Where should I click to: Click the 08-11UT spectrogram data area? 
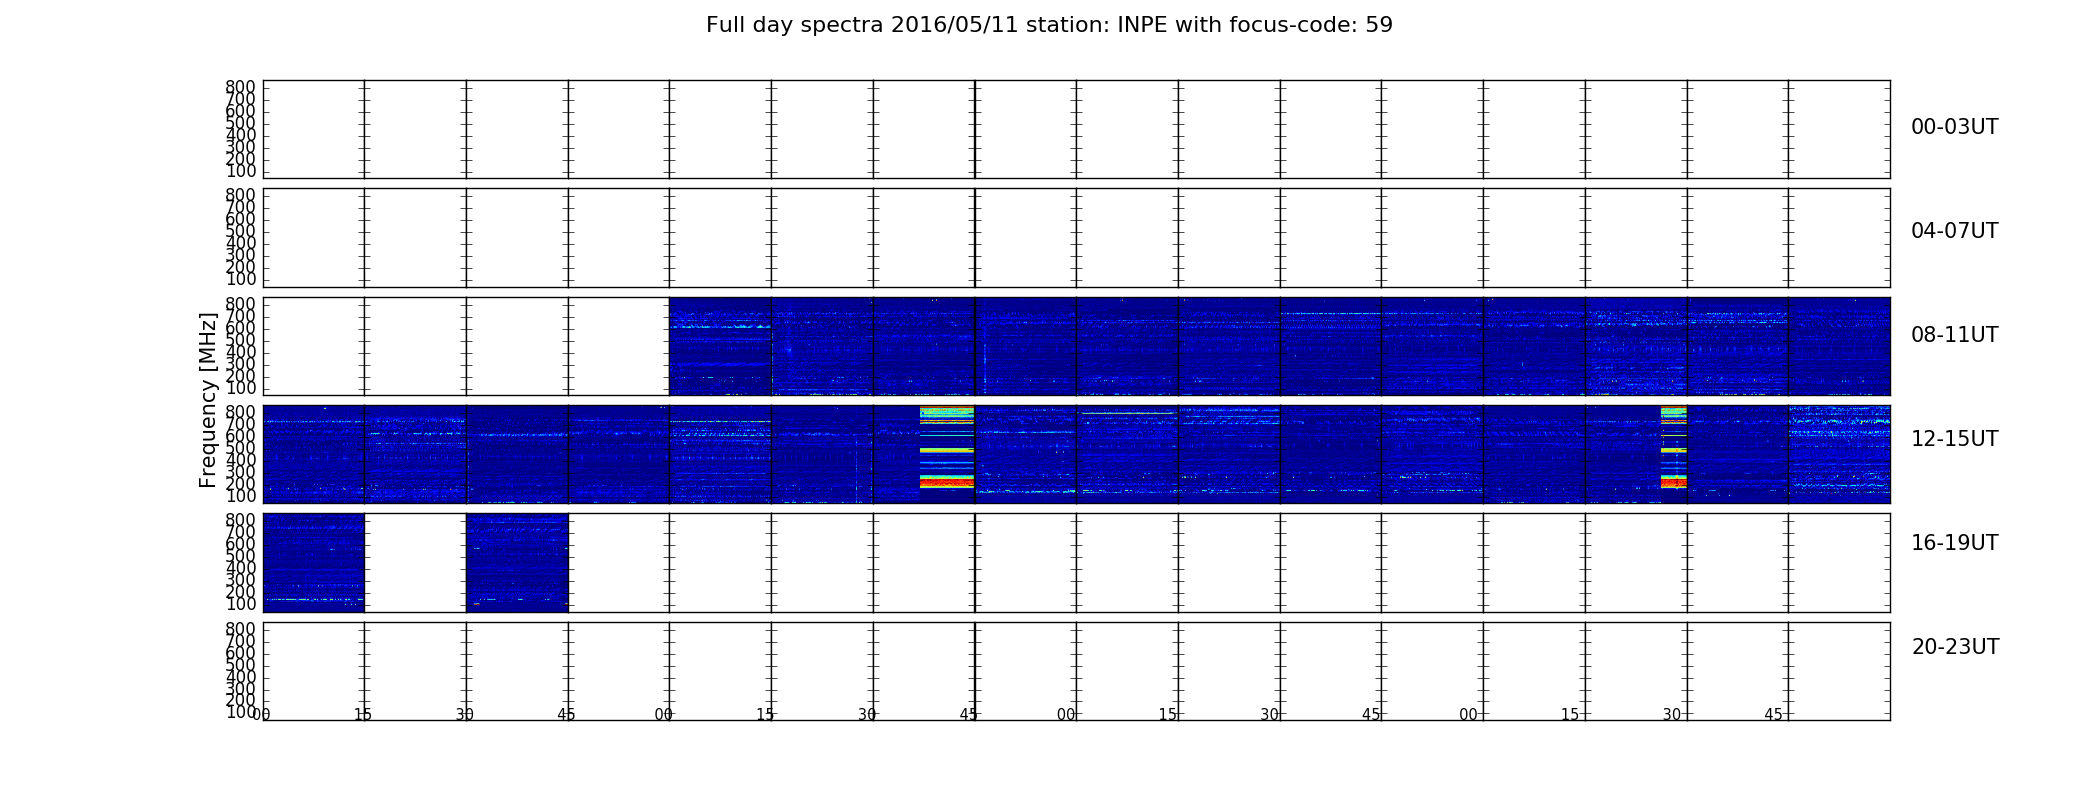tap(1279, 346)
